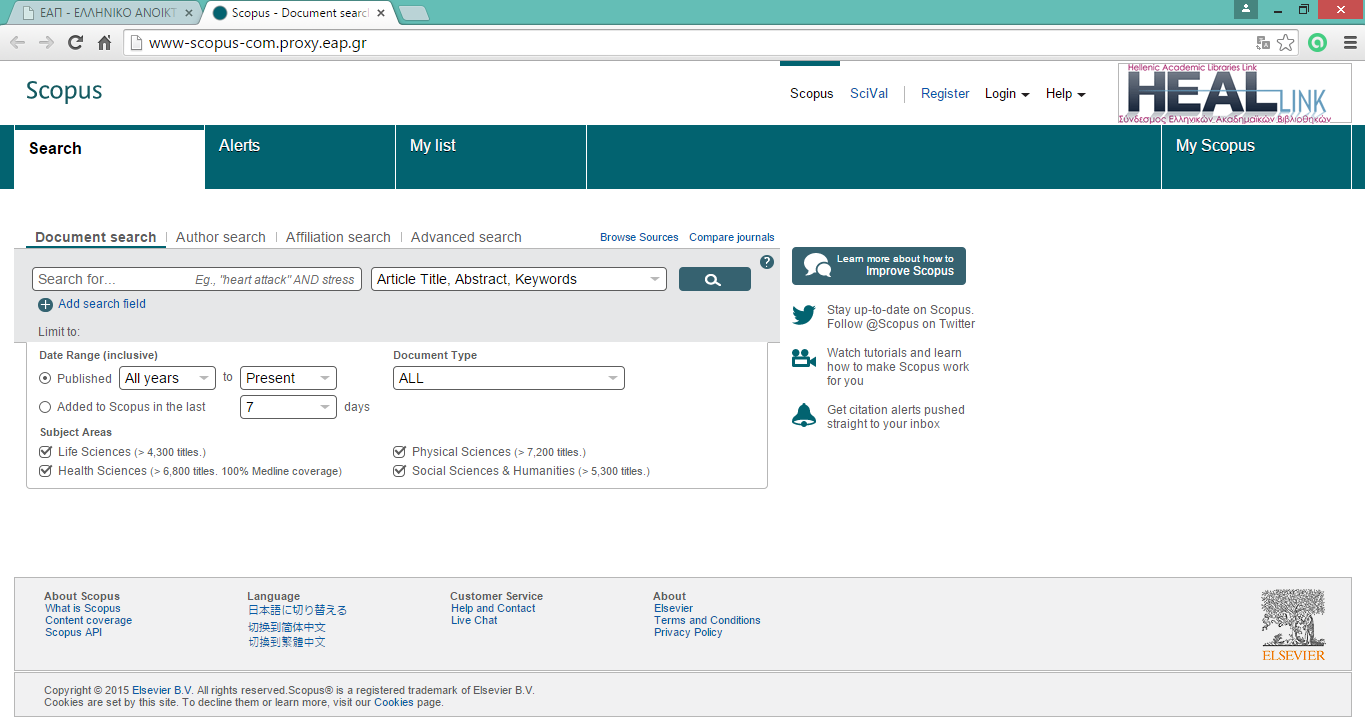
Task: Select Added to Scopus in the last radio button
Action: point(45,407)
